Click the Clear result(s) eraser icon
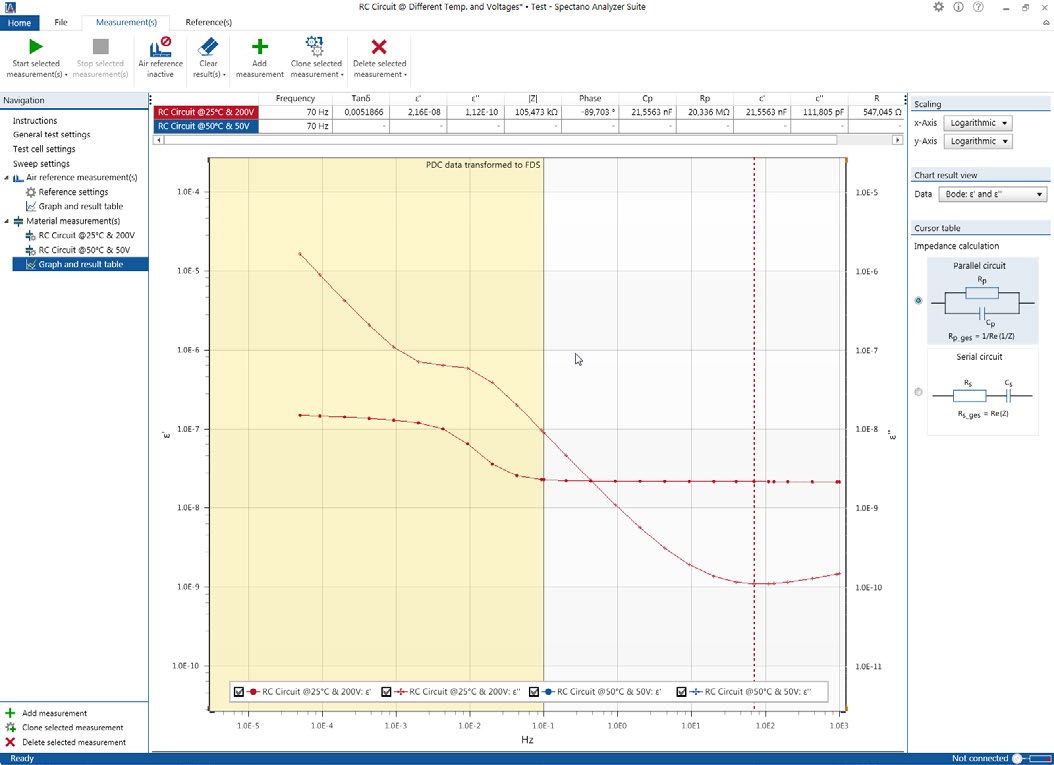 [208, 47]
